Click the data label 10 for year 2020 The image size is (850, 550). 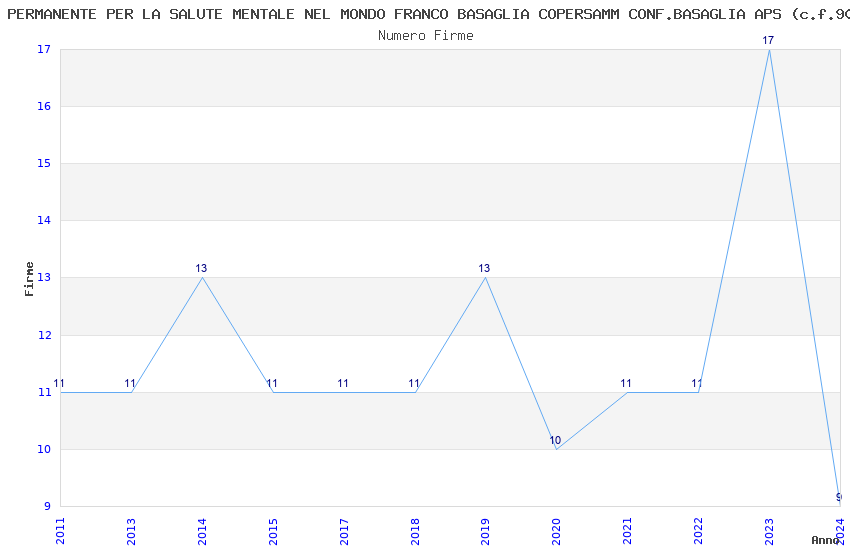click(555, 440)
